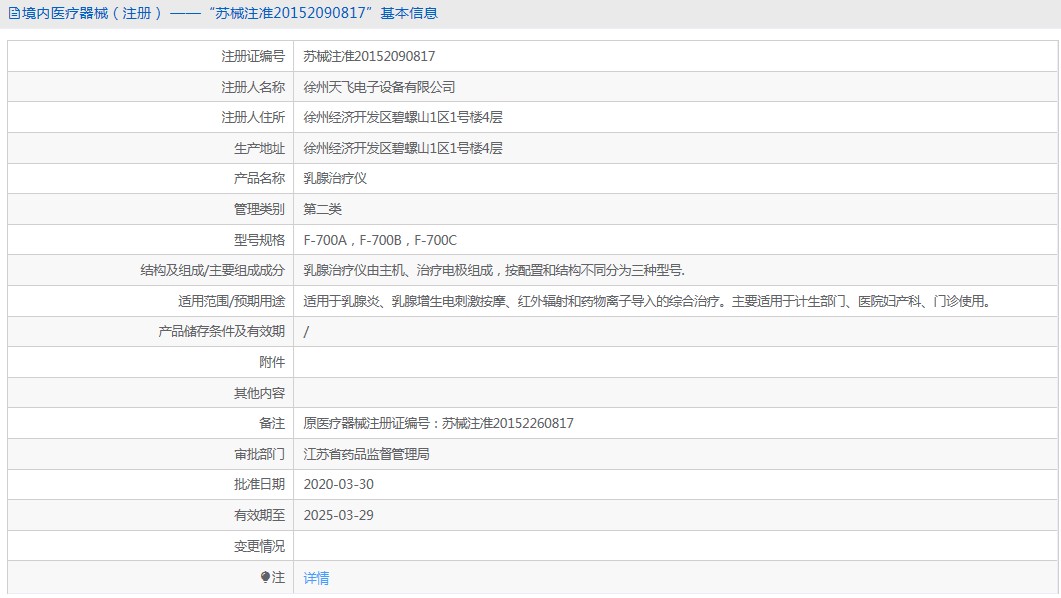Image resolution: width=1061 pixels, height=598 pixels.
Task: Click the document icon in the page header
Action: [14, 14]
